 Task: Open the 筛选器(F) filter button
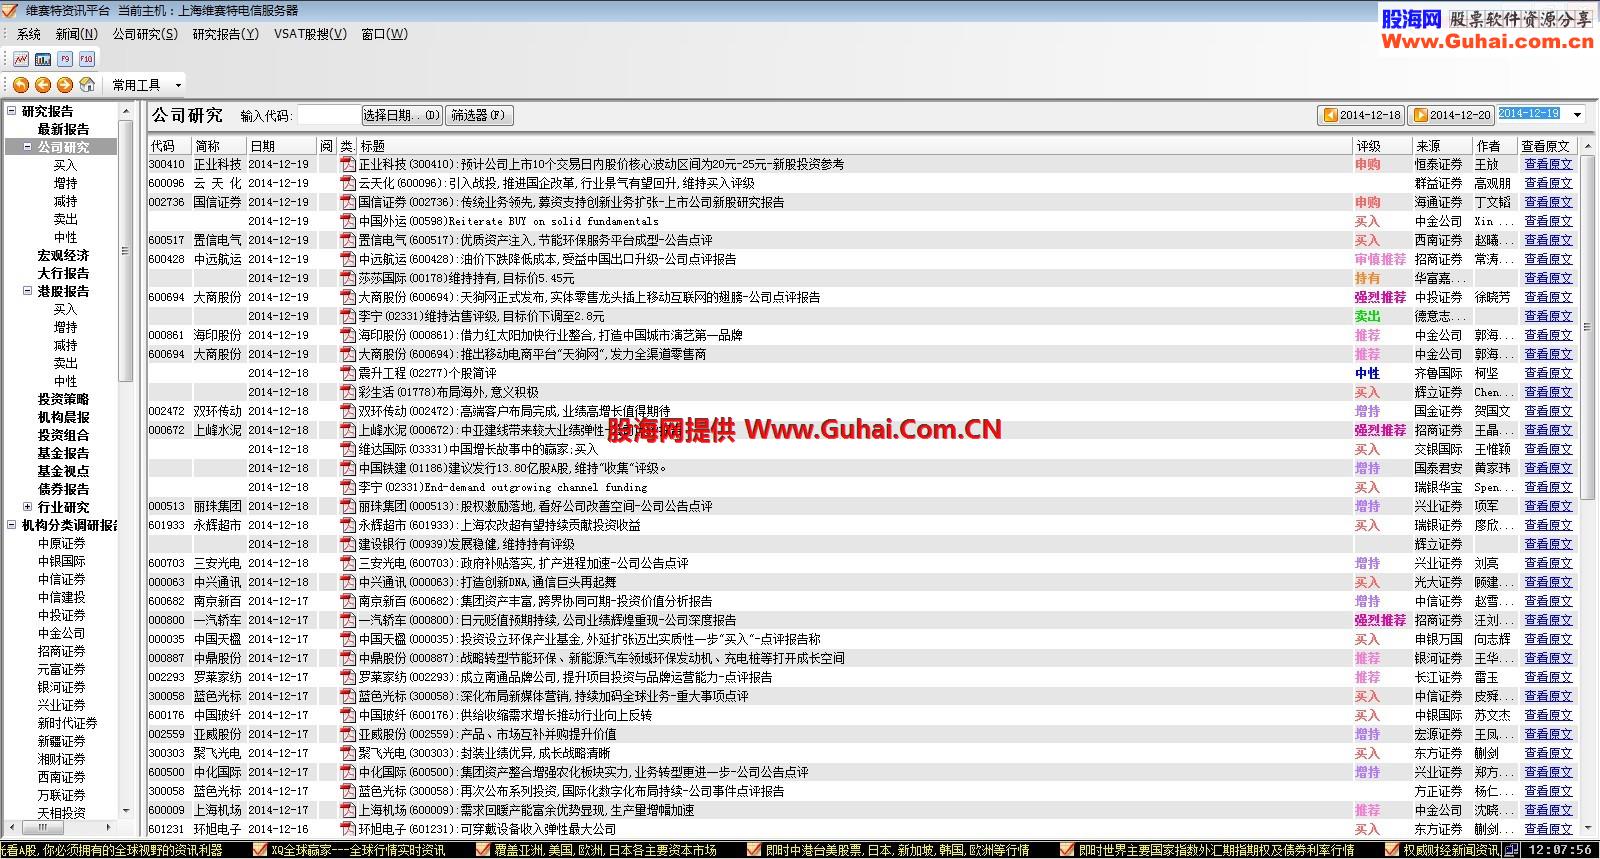tap(479, 115)
